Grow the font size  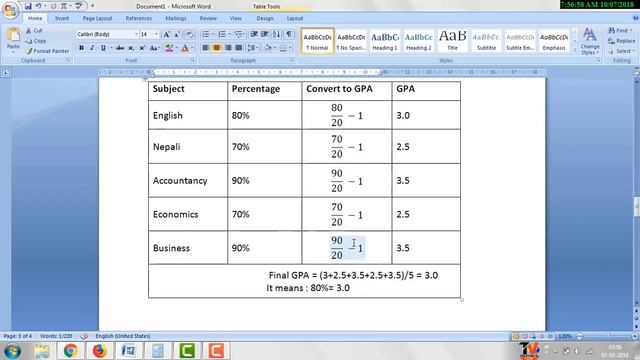(x=167, y=35)
